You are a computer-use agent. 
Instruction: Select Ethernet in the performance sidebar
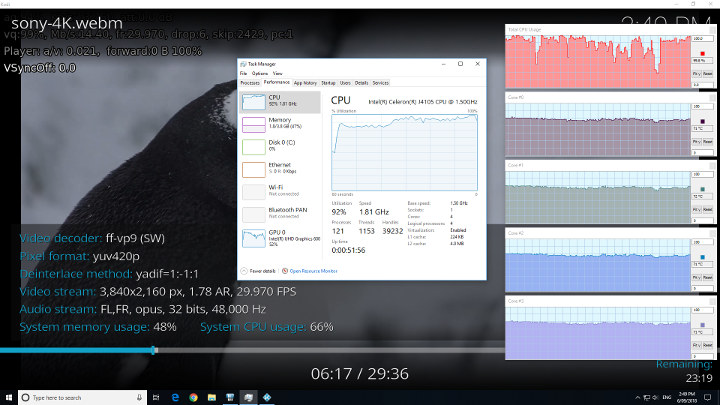click(280, 169)
